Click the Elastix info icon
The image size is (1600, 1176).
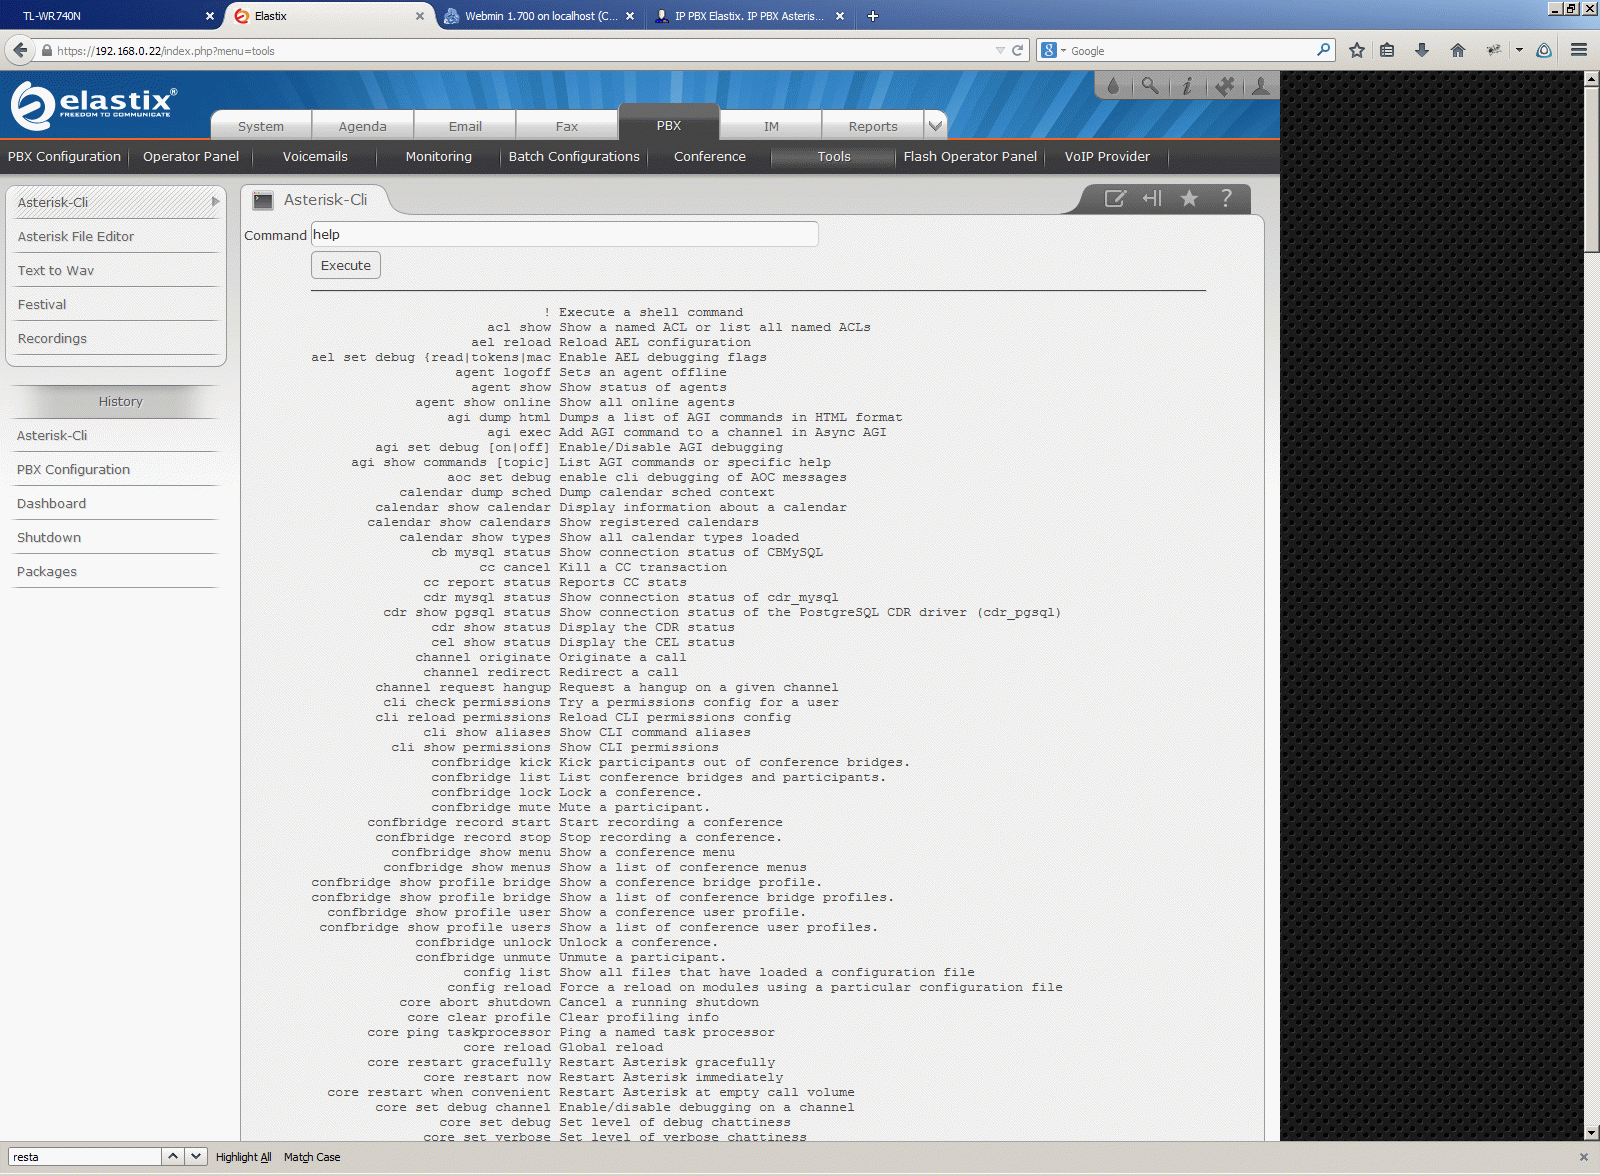[x=1187, y=86]
